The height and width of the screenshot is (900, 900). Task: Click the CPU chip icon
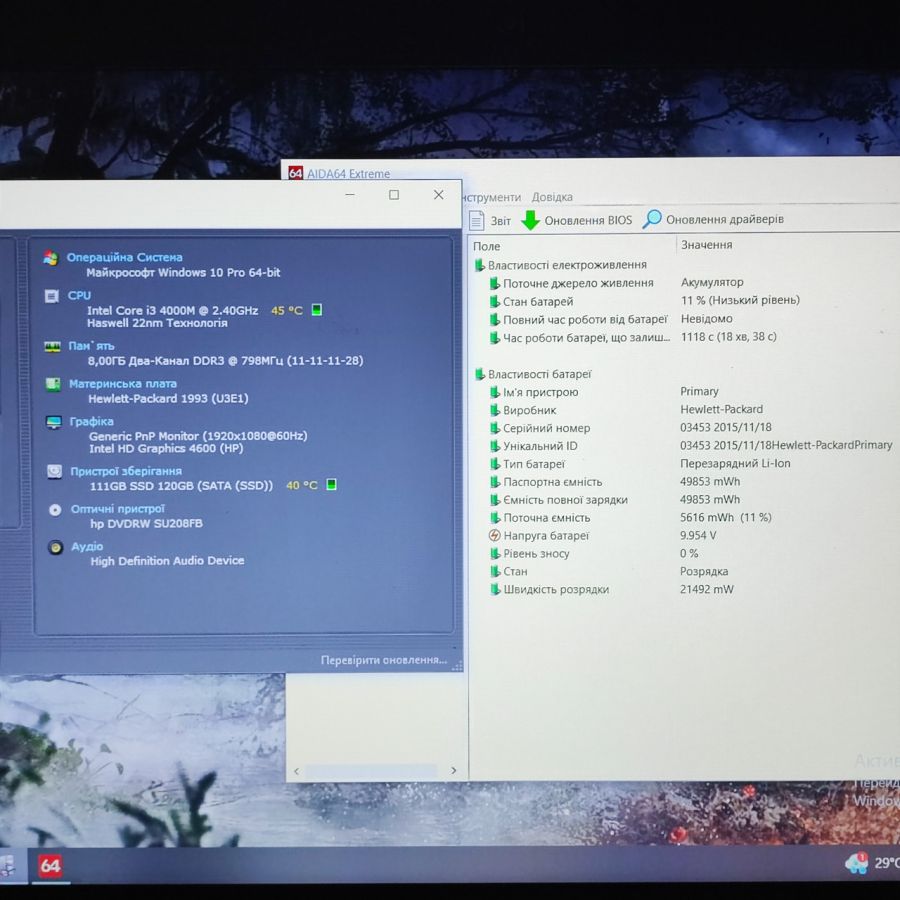(x=51, y=296)
